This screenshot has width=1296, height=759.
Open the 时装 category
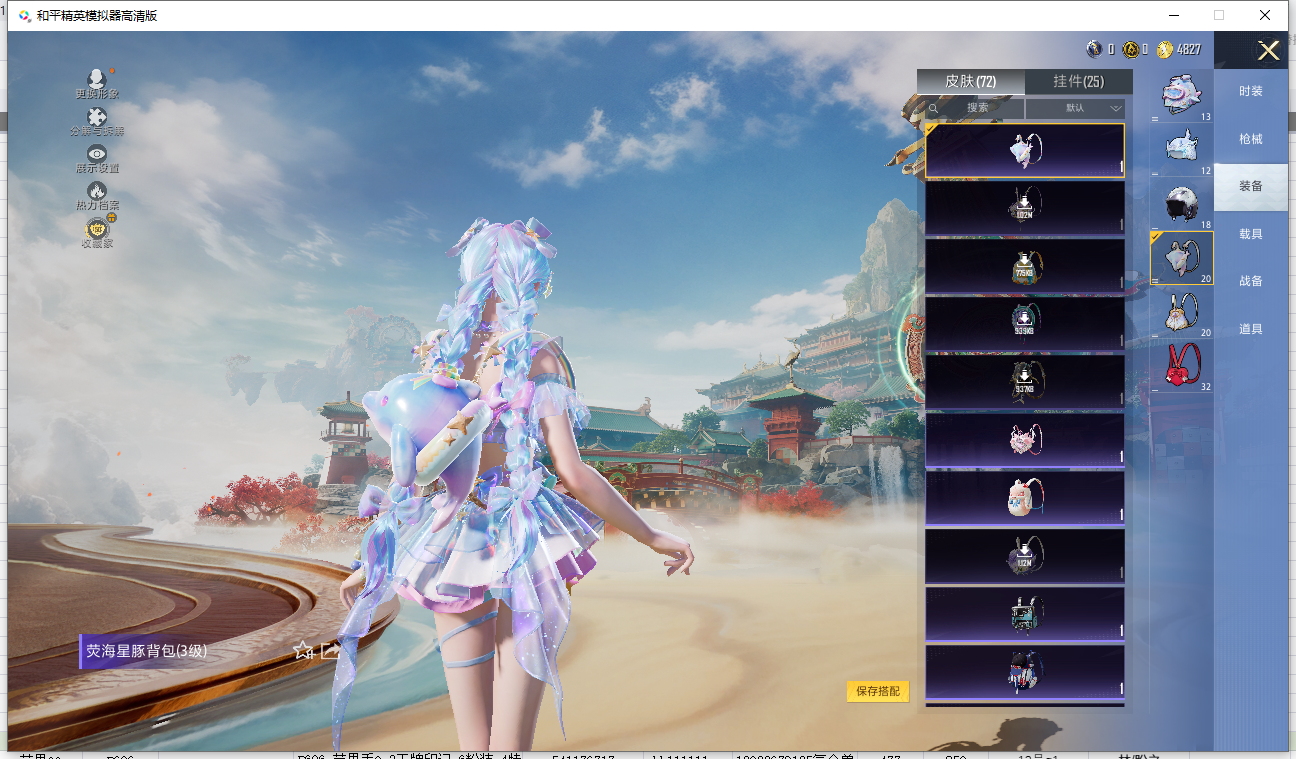(x=1251, y=91)
